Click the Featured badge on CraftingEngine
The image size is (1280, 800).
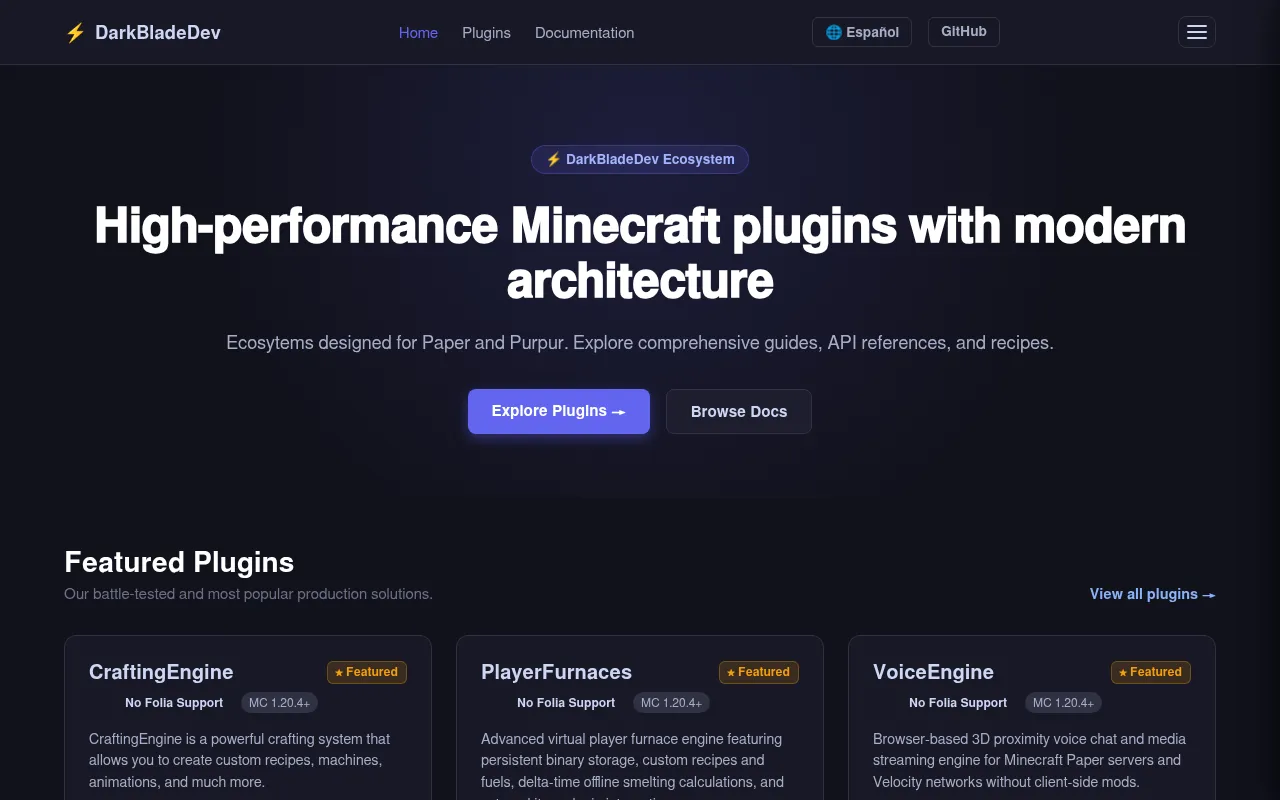[x=367, y=672]
